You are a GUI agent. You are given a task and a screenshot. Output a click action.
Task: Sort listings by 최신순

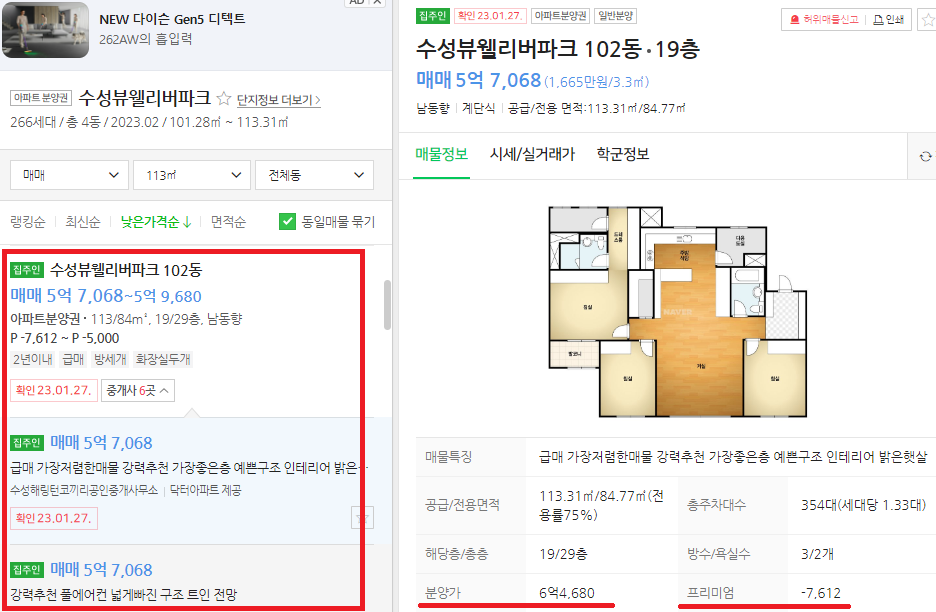tap(82, 222)
